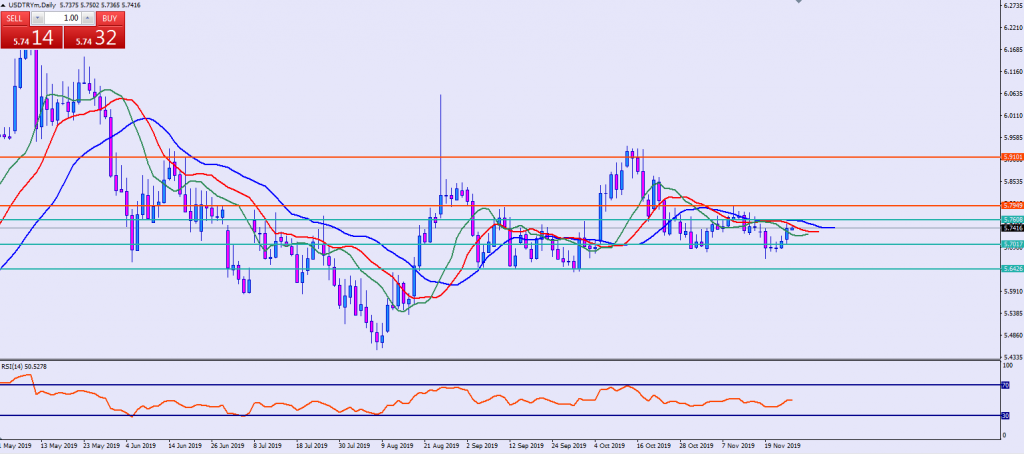The height and width of the screenshot is (454, 1024).
Task: Select the teal 5.7608 level price label
Action: (1012, 219)
